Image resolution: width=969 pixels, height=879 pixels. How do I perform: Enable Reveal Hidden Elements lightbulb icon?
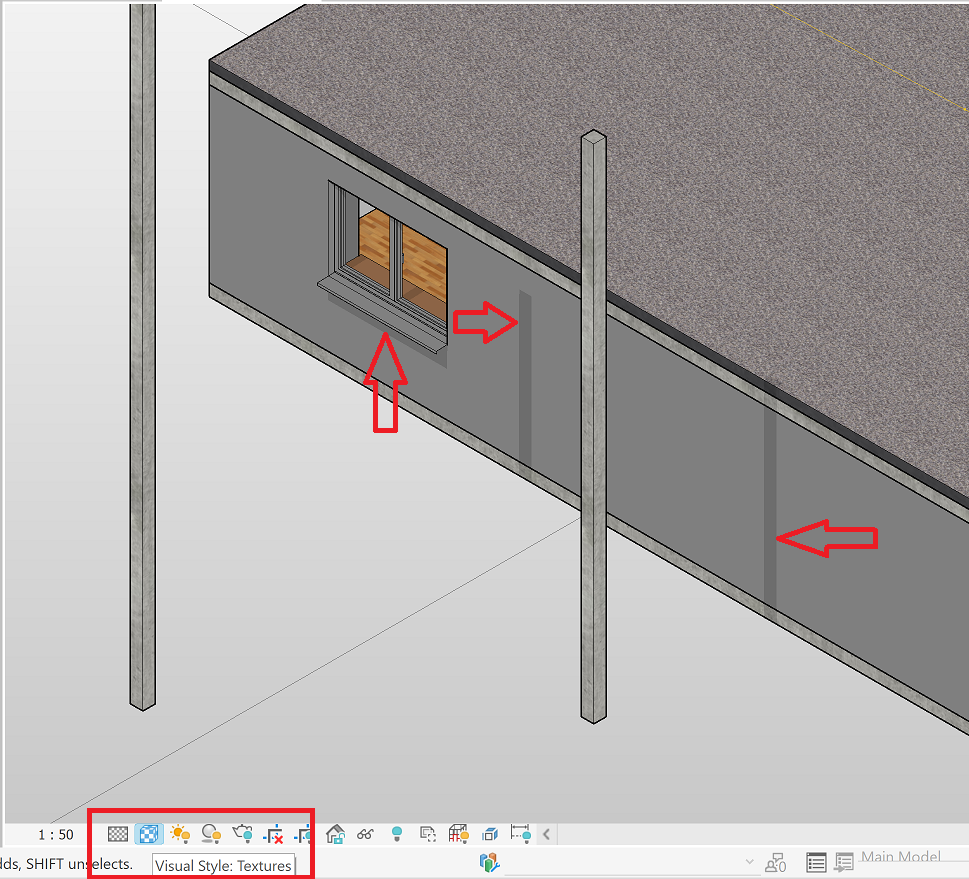[397, 833]
